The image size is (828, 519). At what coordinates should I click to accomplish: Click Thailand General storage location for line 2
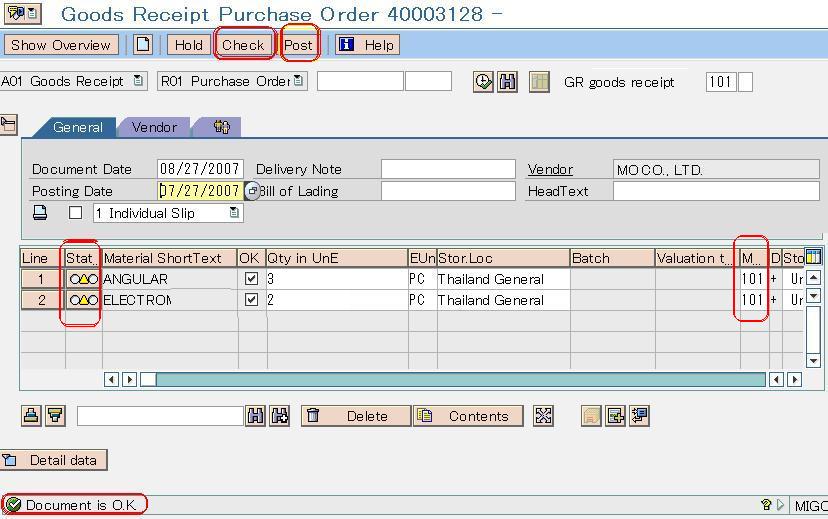[503, 300]
